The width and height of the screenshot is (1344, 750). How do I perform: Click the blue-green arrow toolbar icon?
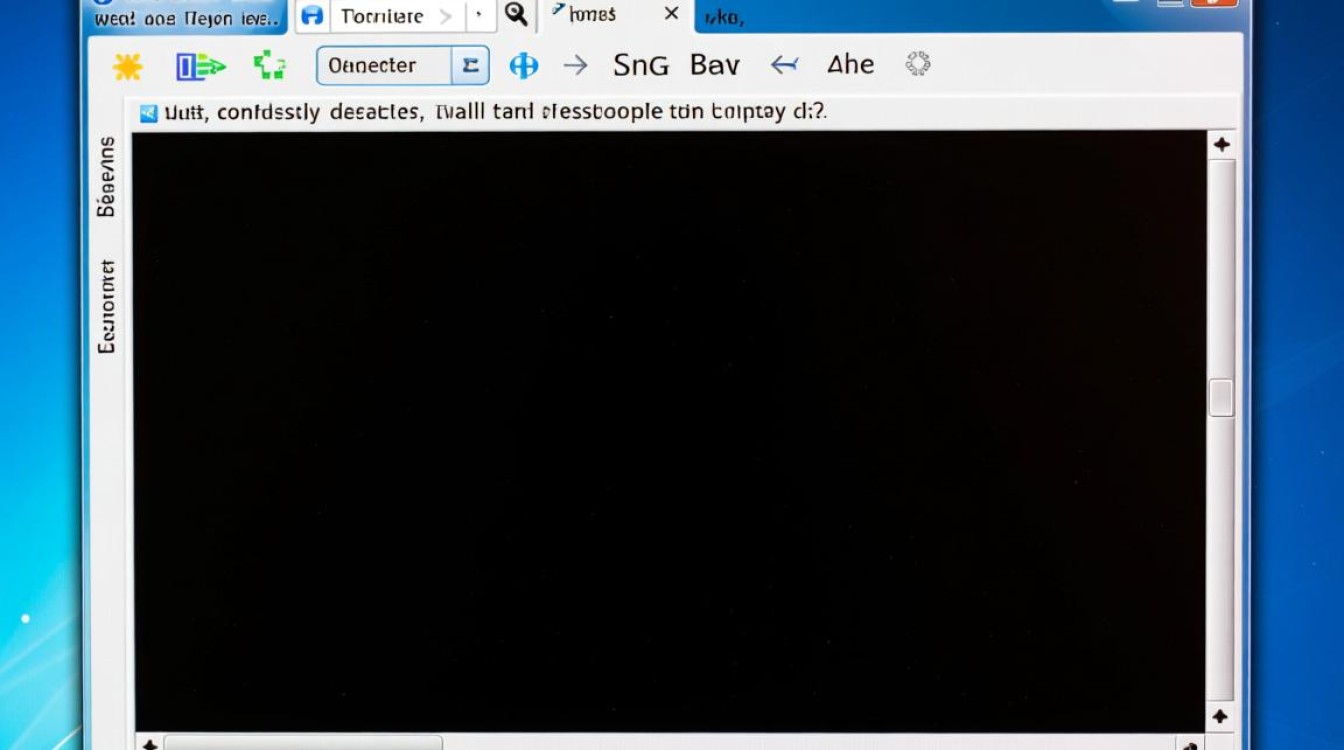201,66
